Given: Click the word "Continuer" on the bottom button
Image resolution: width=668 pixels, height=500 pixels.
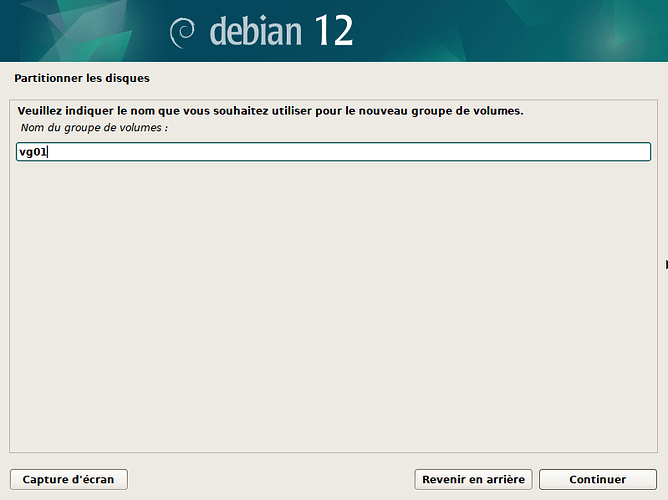Looking at the screenshot, I should pyautogui.click(x=598, y=480).
